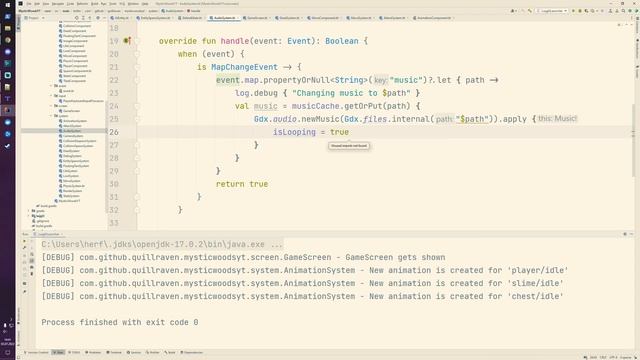Collapse the input folder in project tree
Image resolution: width=640 pixels, height=360 pixels.
(51, 96)
